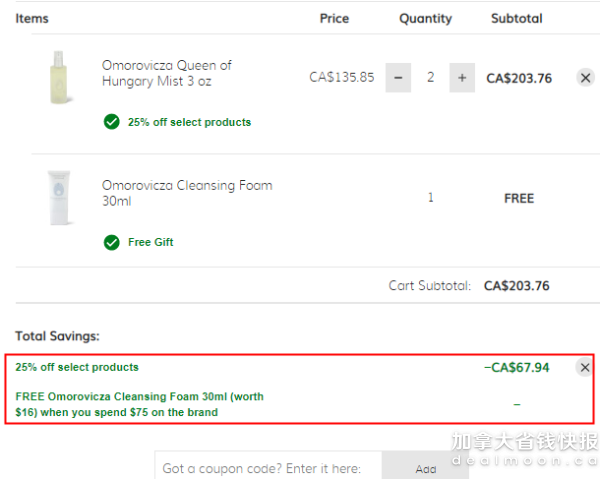Click the Subtotal column header

pos(517,18)
